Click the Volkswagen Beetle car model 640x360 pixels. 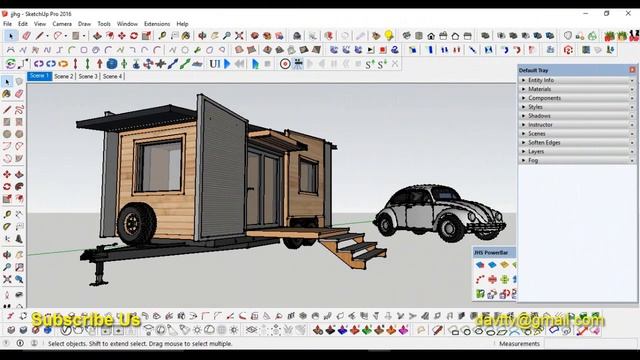point(439,213)
